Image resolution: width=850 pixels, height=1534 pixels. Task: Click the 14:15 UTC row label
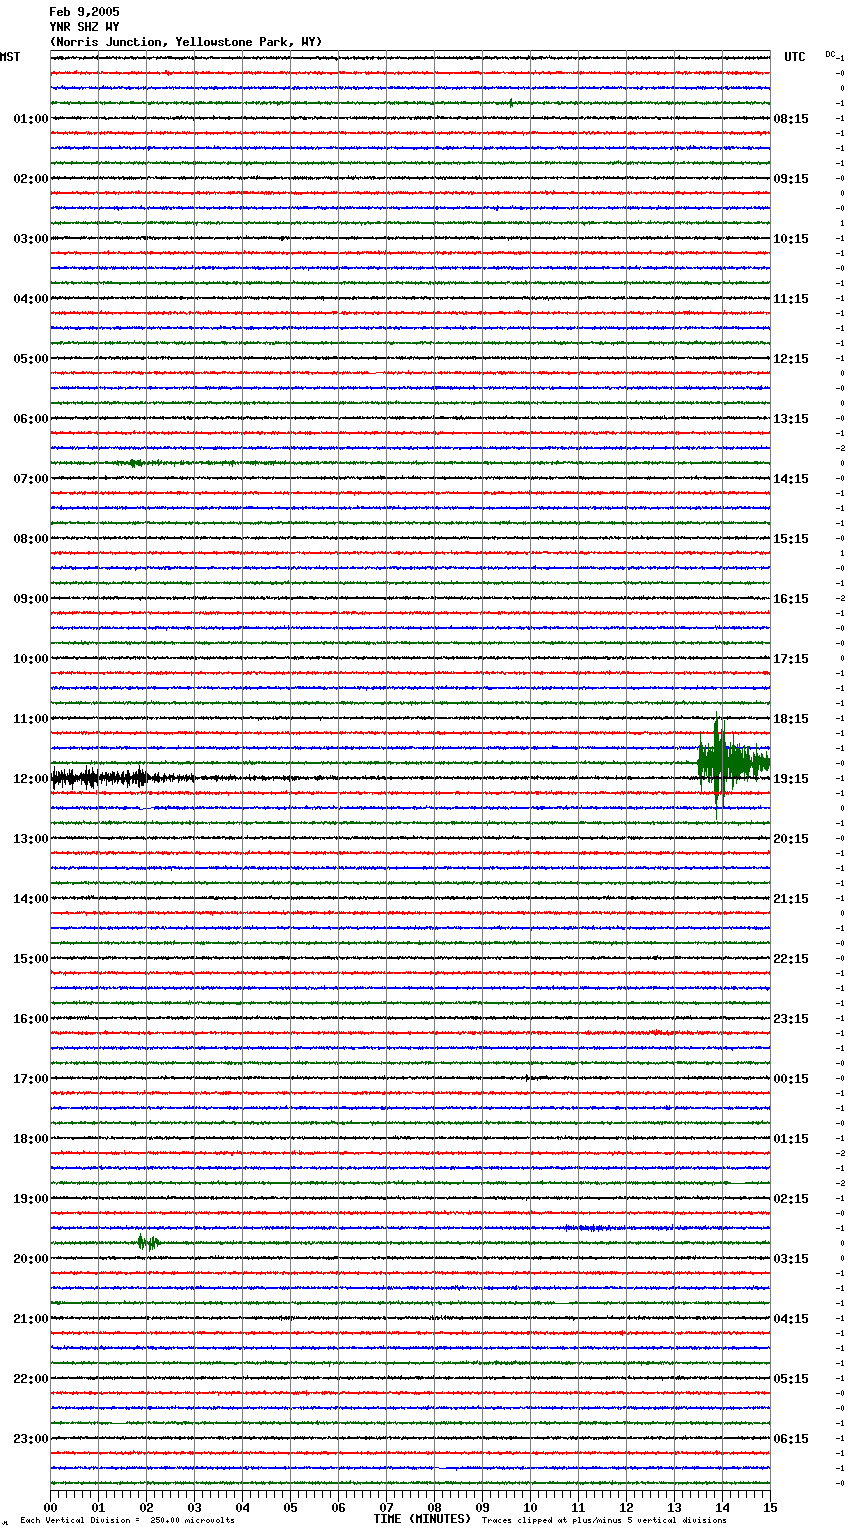tap(791, 479)
